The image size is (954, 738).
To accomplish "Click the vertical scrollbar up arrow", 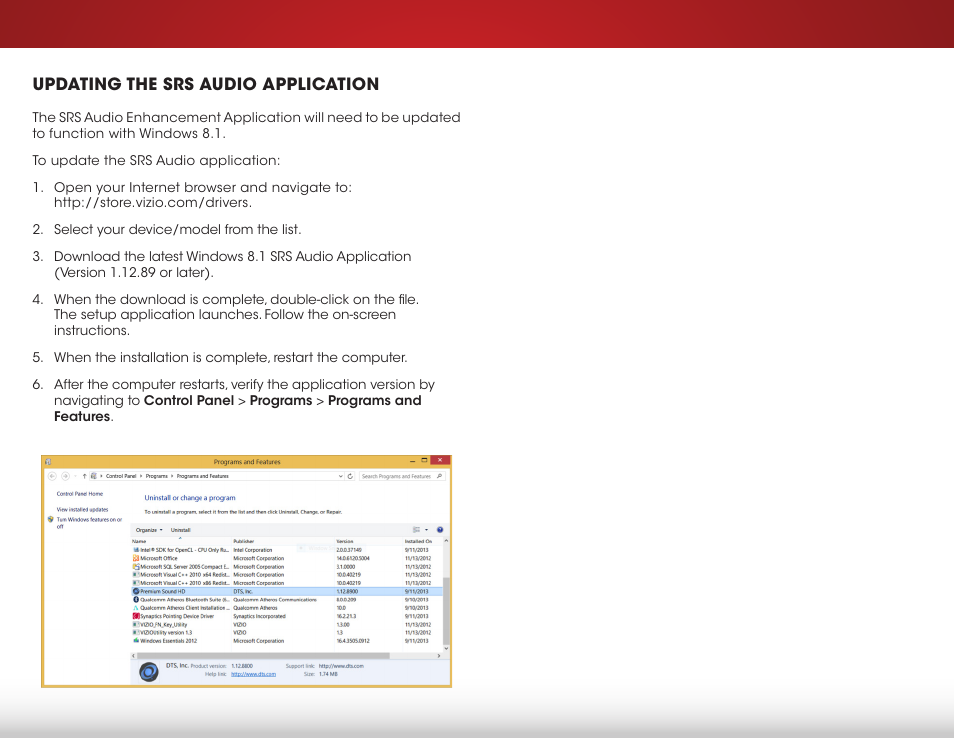I will pos(446,541).
